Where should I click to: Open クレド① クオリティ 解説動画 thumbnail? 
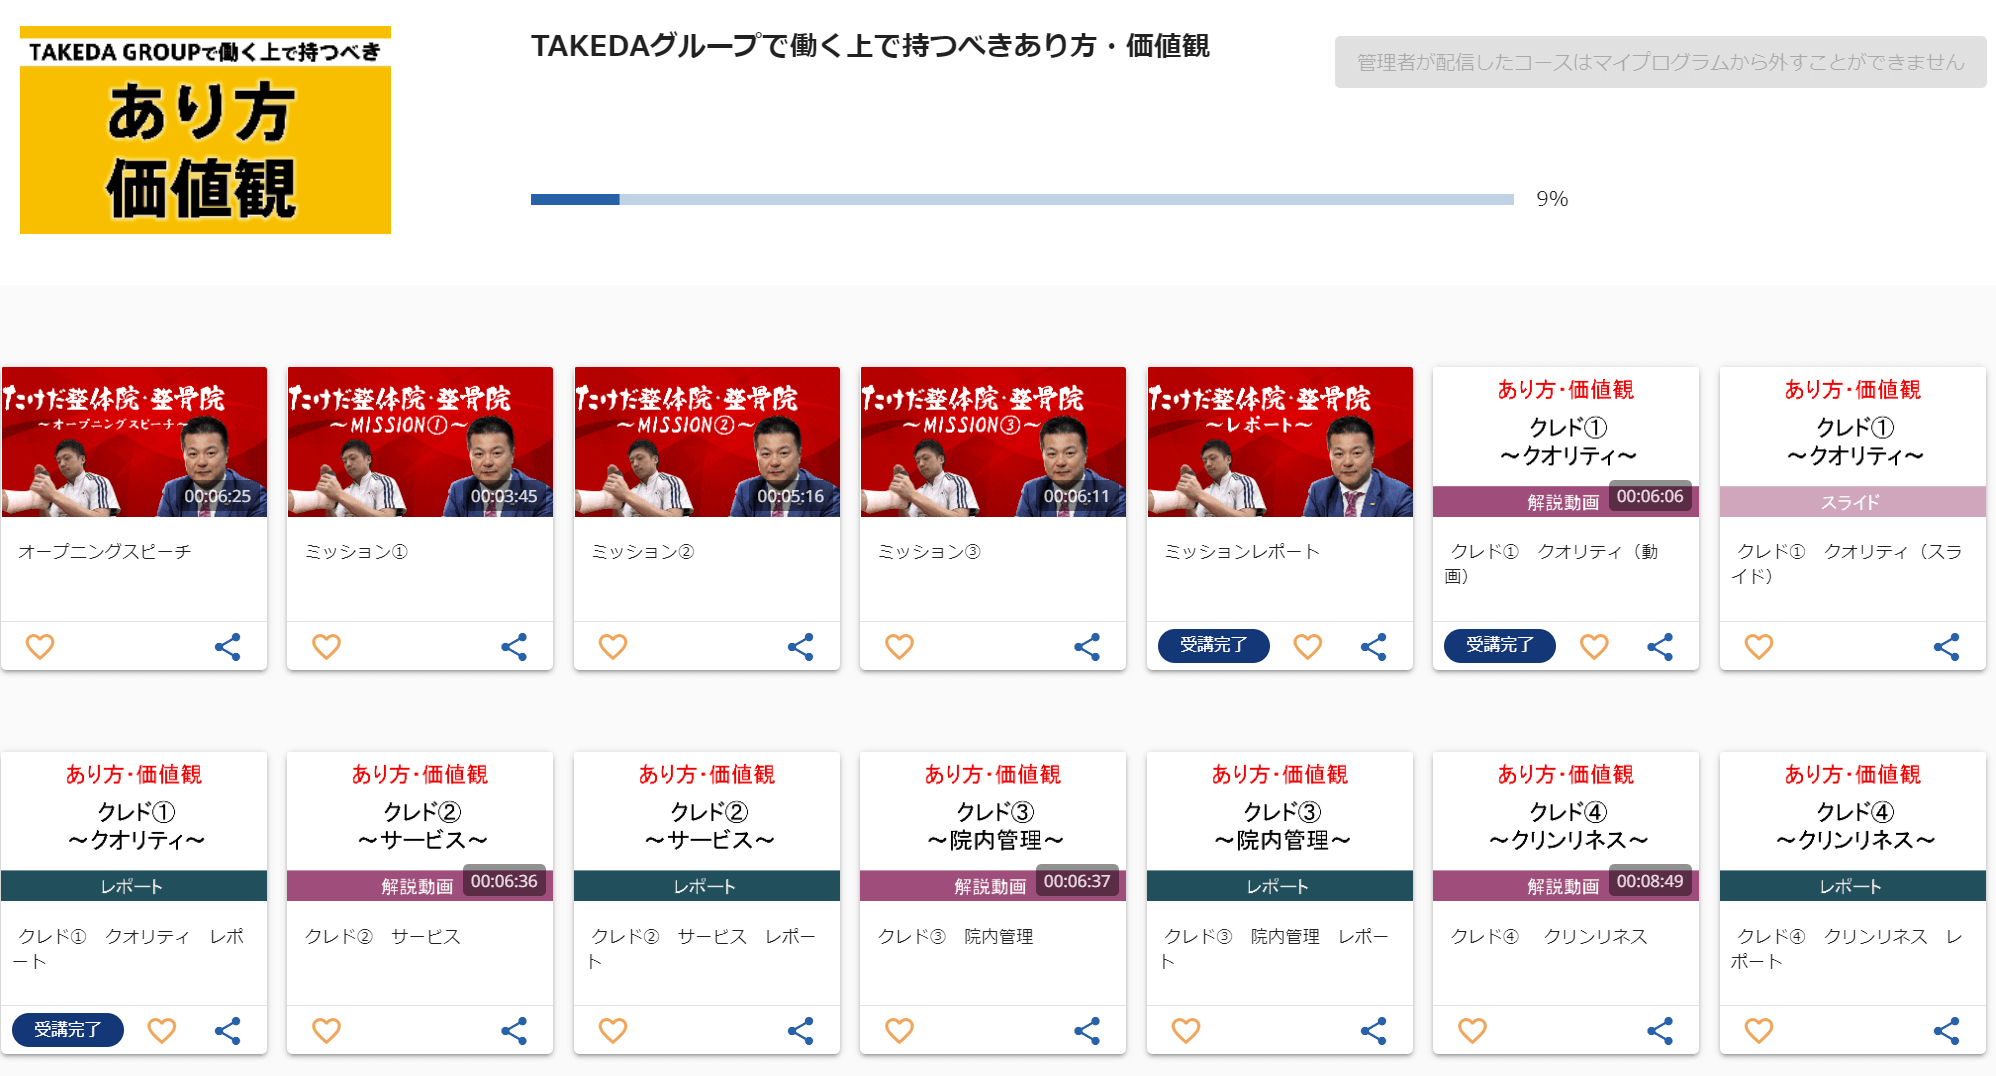(1566, 442)
